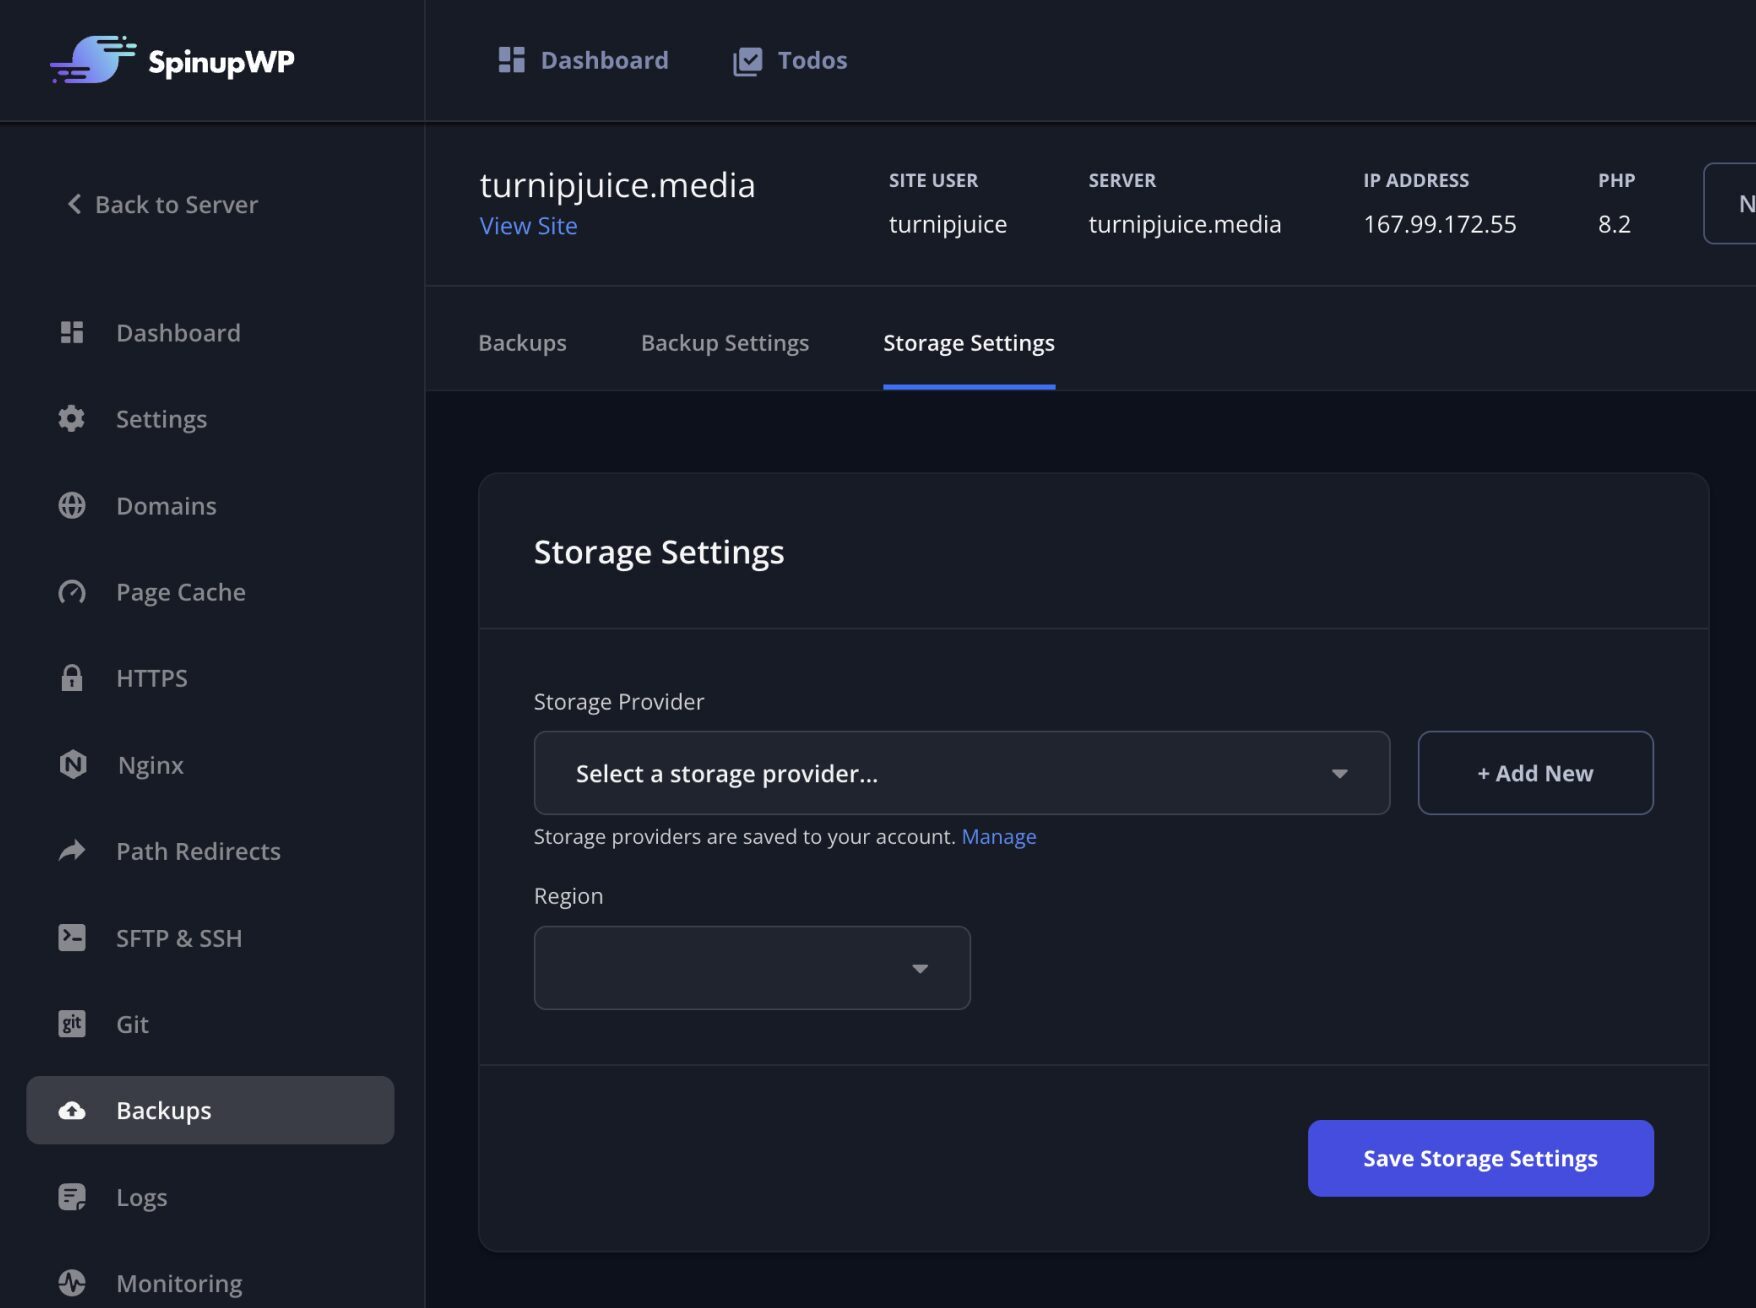Click the Manage storage providers link
The image size is (1756, 1308).
tap(999, 836)
